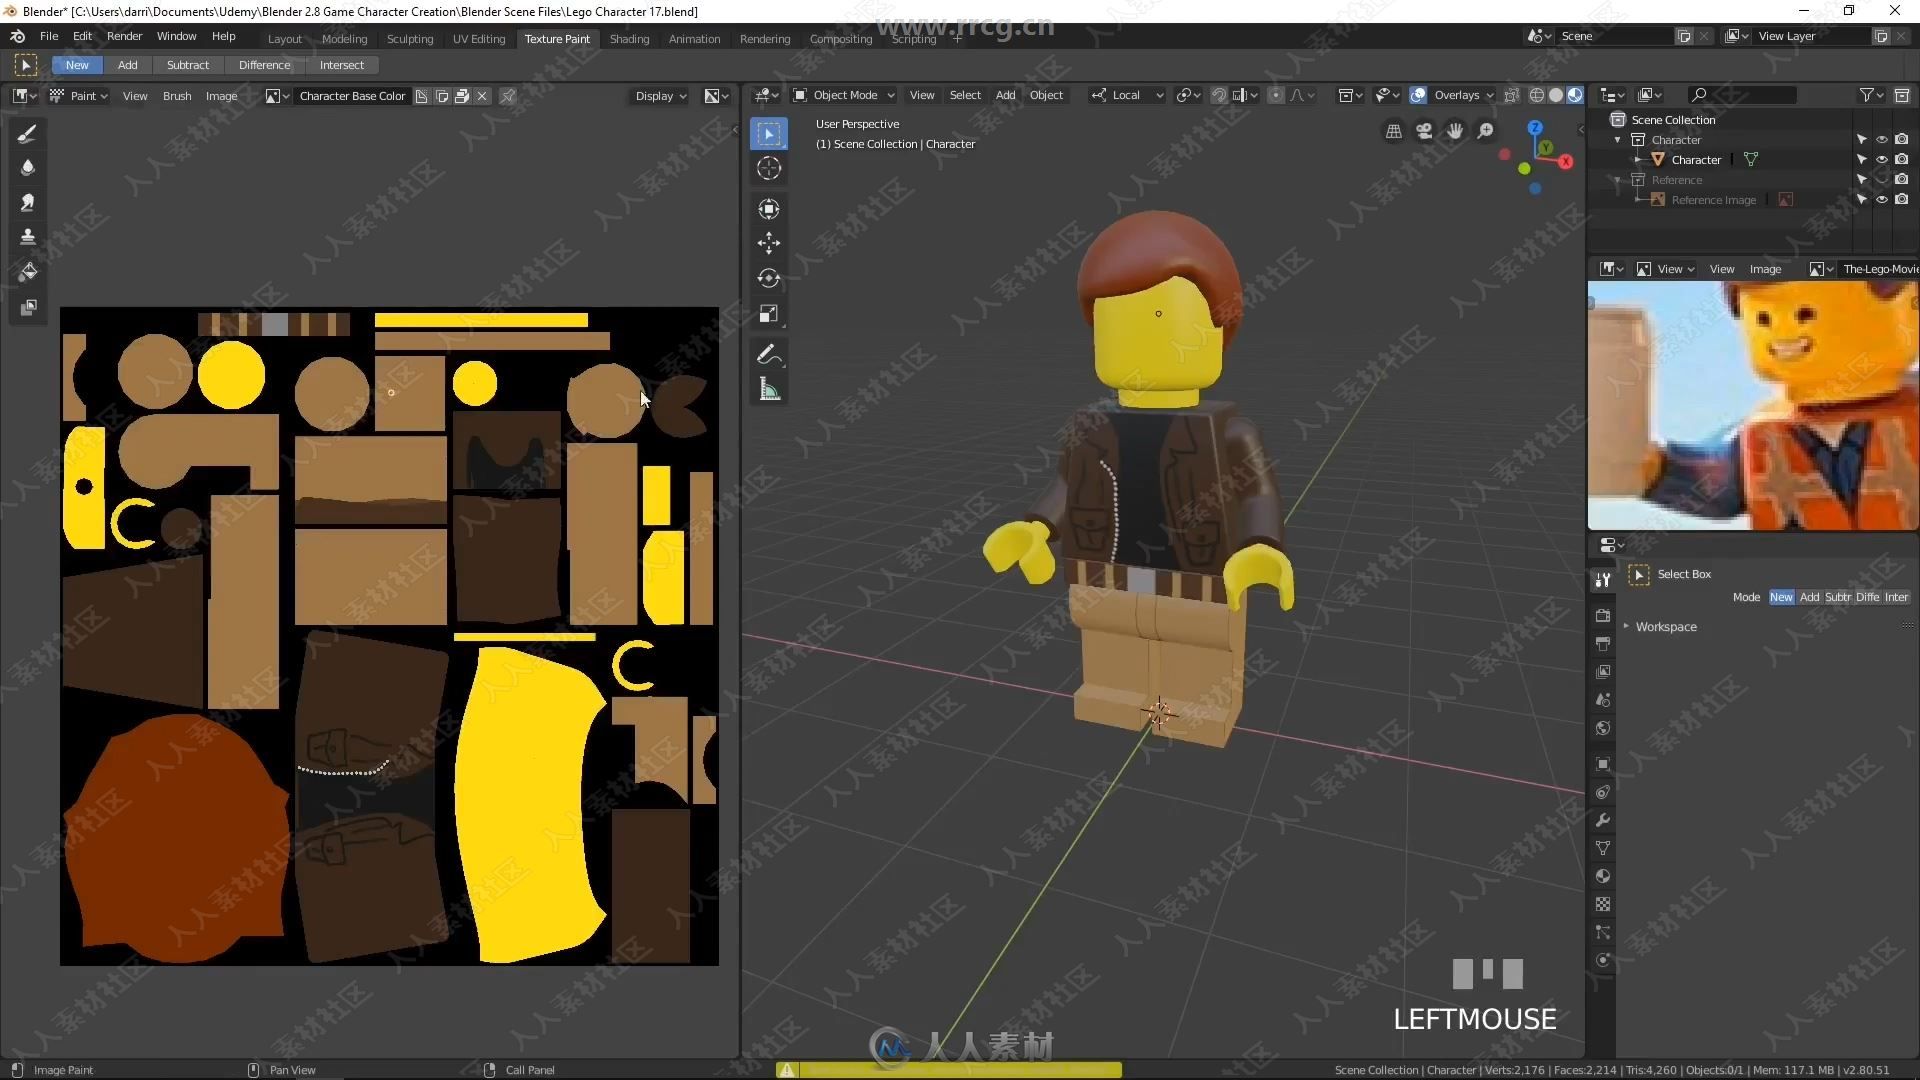Viewport: 1920px width, 1080px height.
Task: Activate the Move tool in the viewport toolbar
Action: [x=768, y=243]
